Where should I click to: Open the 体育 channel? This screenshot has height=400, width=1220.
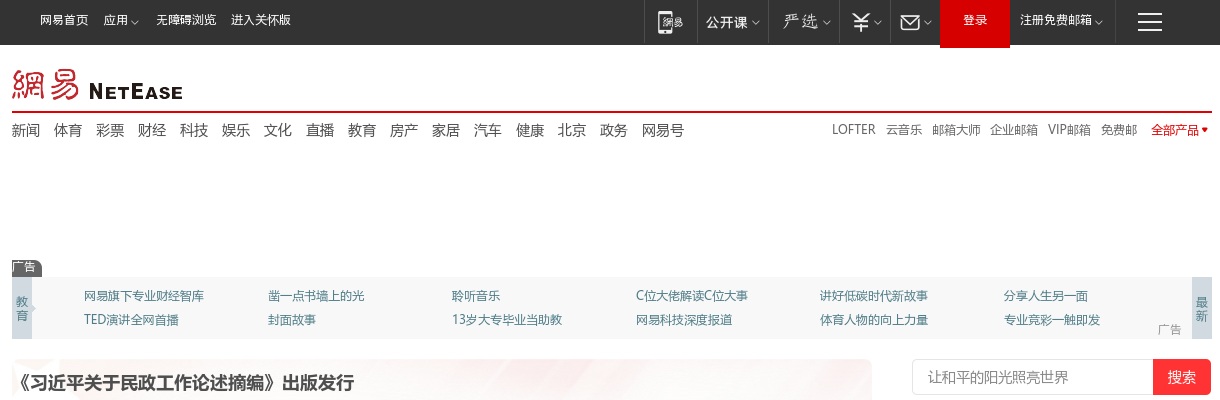[68, 130]
